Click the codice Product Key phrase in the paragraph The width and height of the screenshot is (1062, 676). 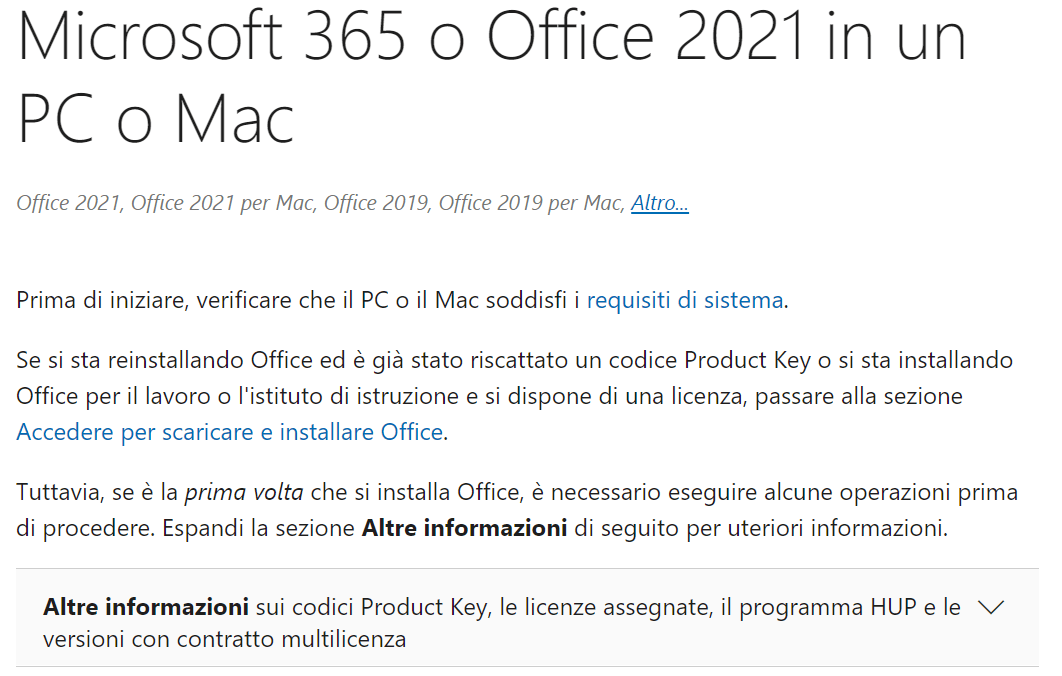point(709,360)
